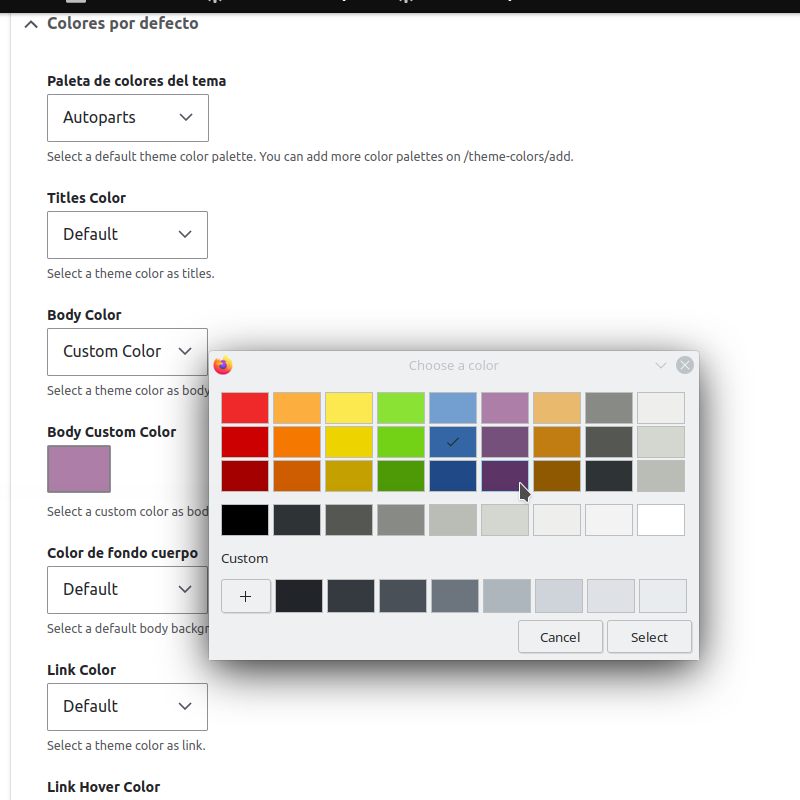
Task: Pick the bright red swatch in top row
Action: [x=245, y=408]
